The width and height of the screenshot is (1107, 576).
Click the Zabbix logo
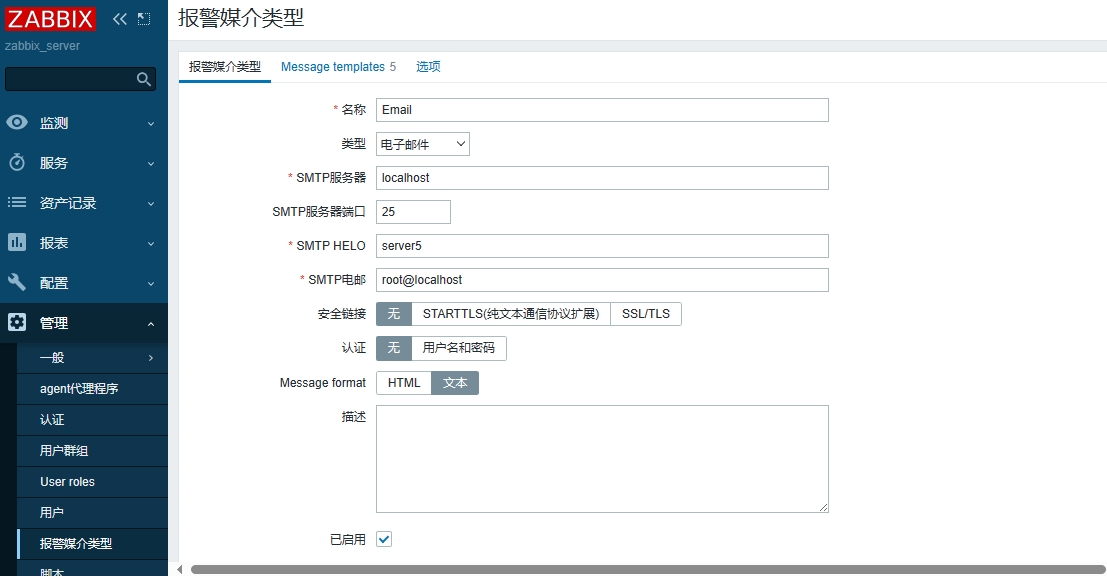50,19
